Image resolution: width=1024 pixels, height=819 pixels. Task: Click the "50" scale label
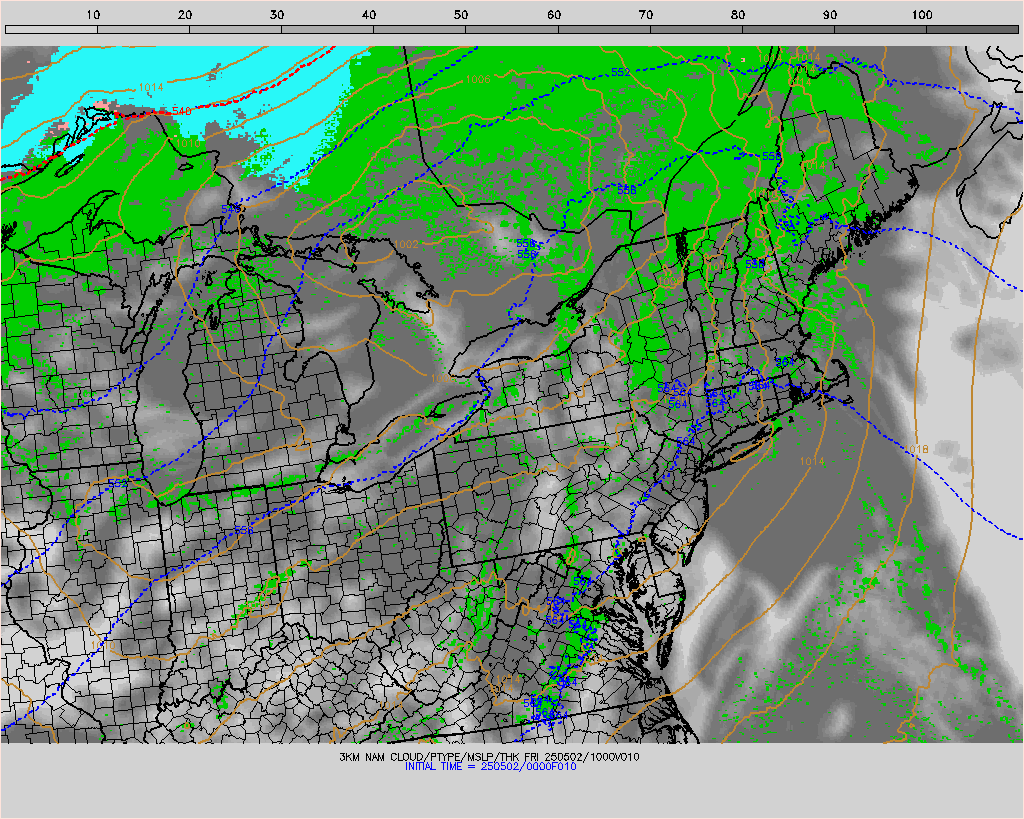pos(461,14)
